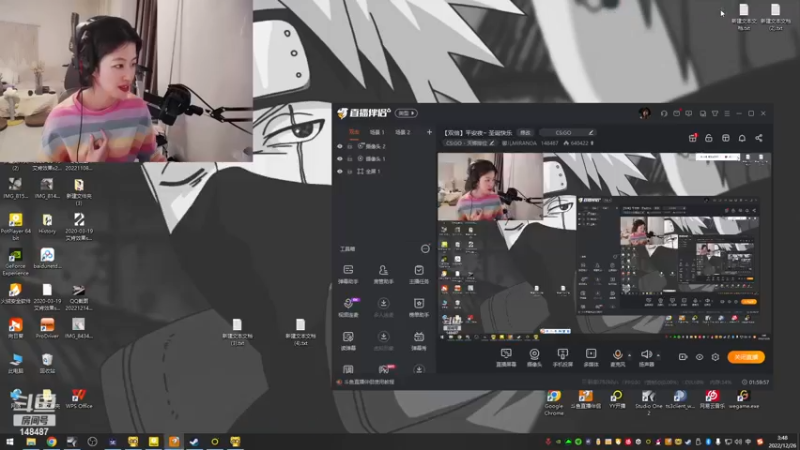Open the notification bell icon

pyautogui.click(x=742, y=138)
